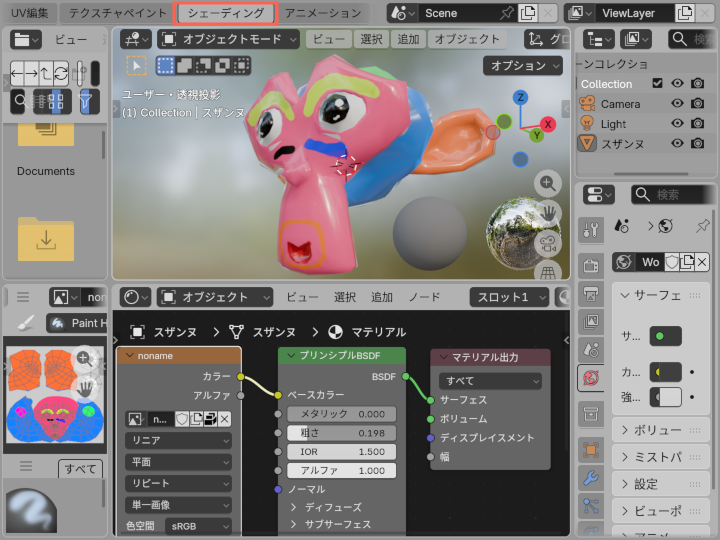Unlink the noname image with X icon
Viewport: 720px width, 540px height.
click(224, 419)
